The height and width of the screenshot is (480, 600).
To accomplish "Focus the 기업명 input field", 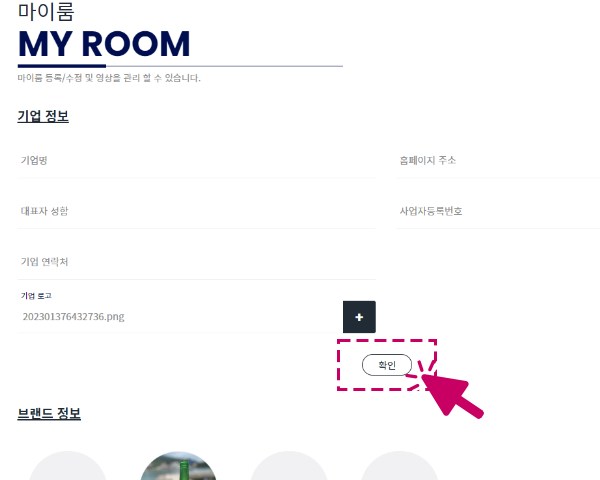I will point(196,160).
